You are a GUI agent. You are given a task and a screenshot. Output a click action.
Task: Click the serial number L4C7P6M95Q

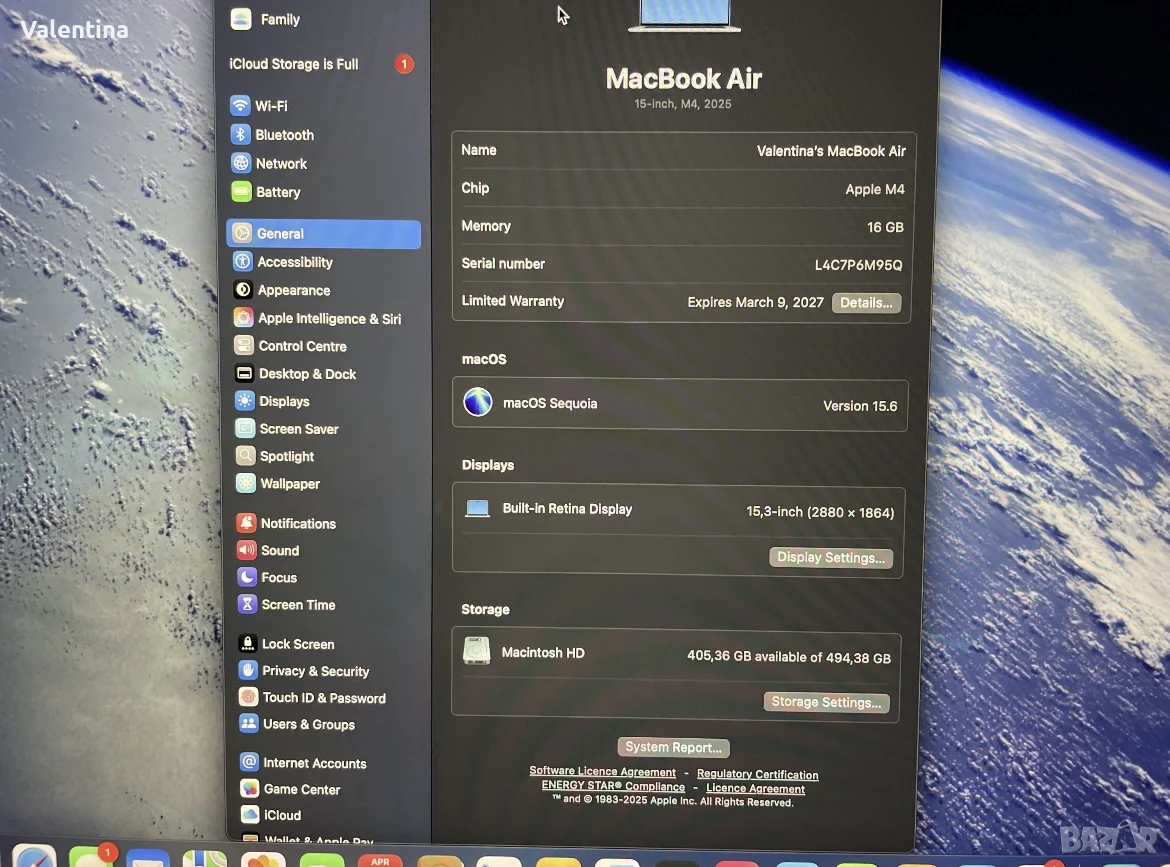(858, 265)
